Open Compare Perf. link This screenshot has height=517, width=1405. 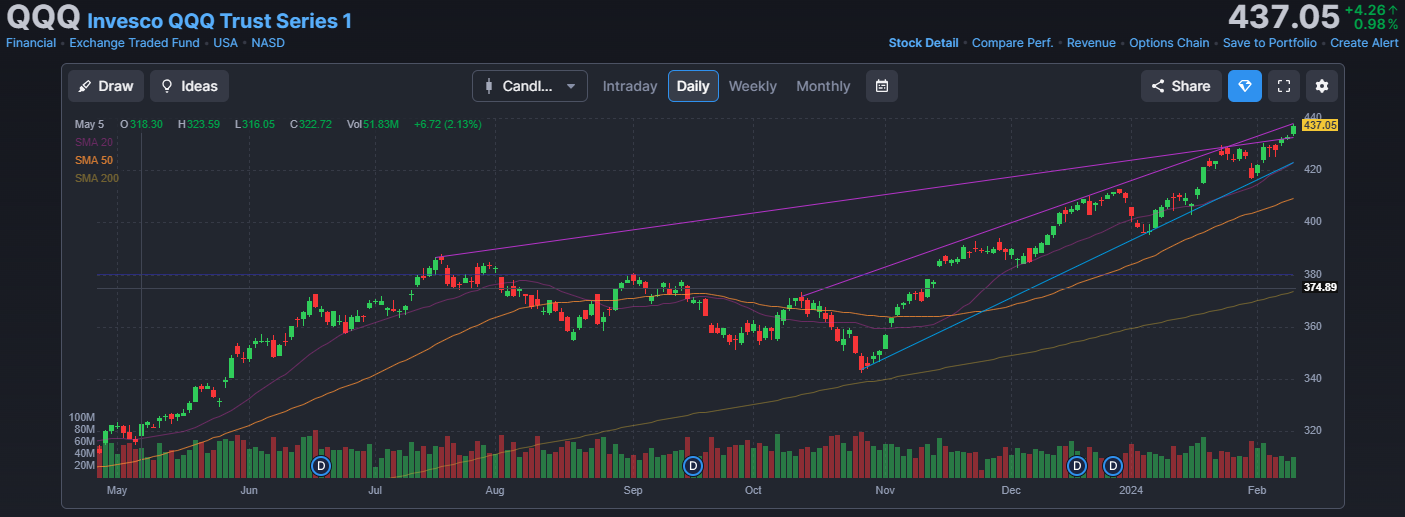1012,43
